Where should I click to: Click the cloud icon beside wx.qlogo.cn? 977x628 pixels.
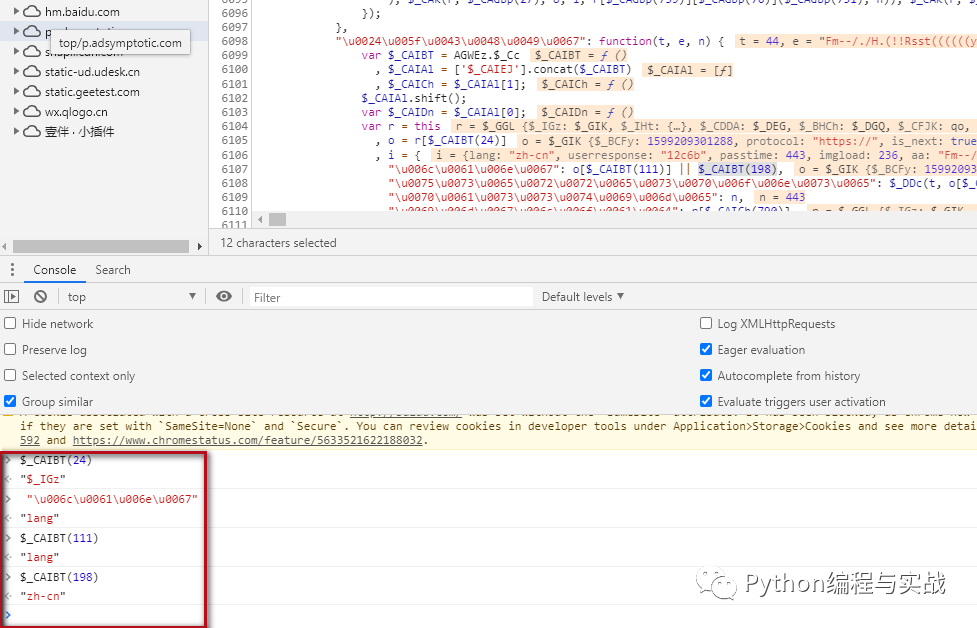pos(32,112)
